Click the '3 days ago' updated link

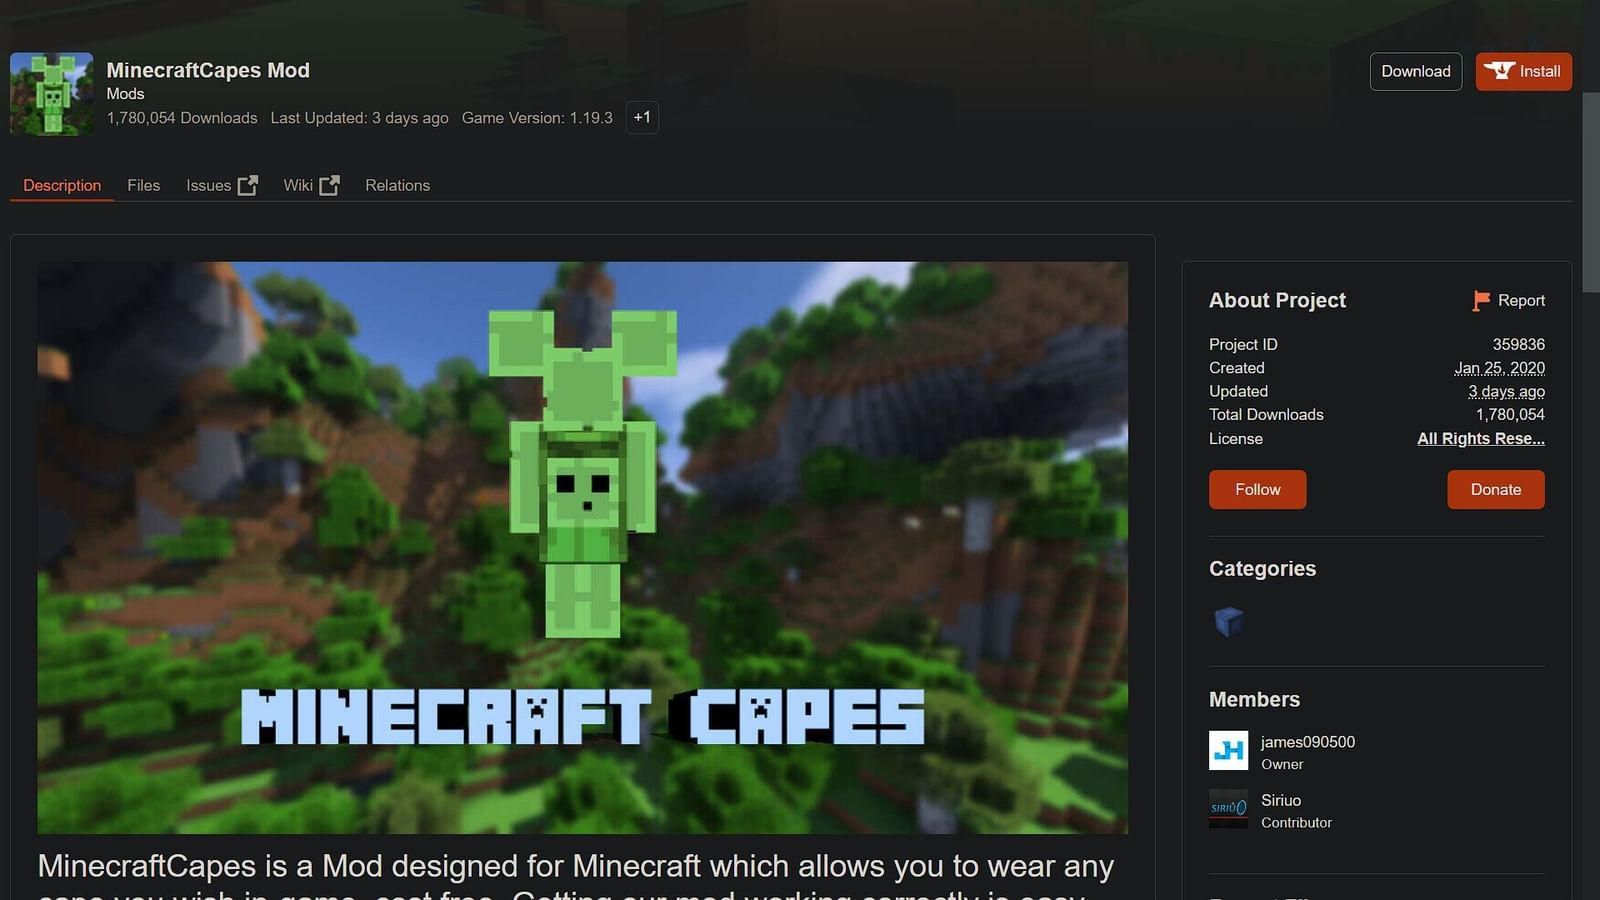point(1506,391)
